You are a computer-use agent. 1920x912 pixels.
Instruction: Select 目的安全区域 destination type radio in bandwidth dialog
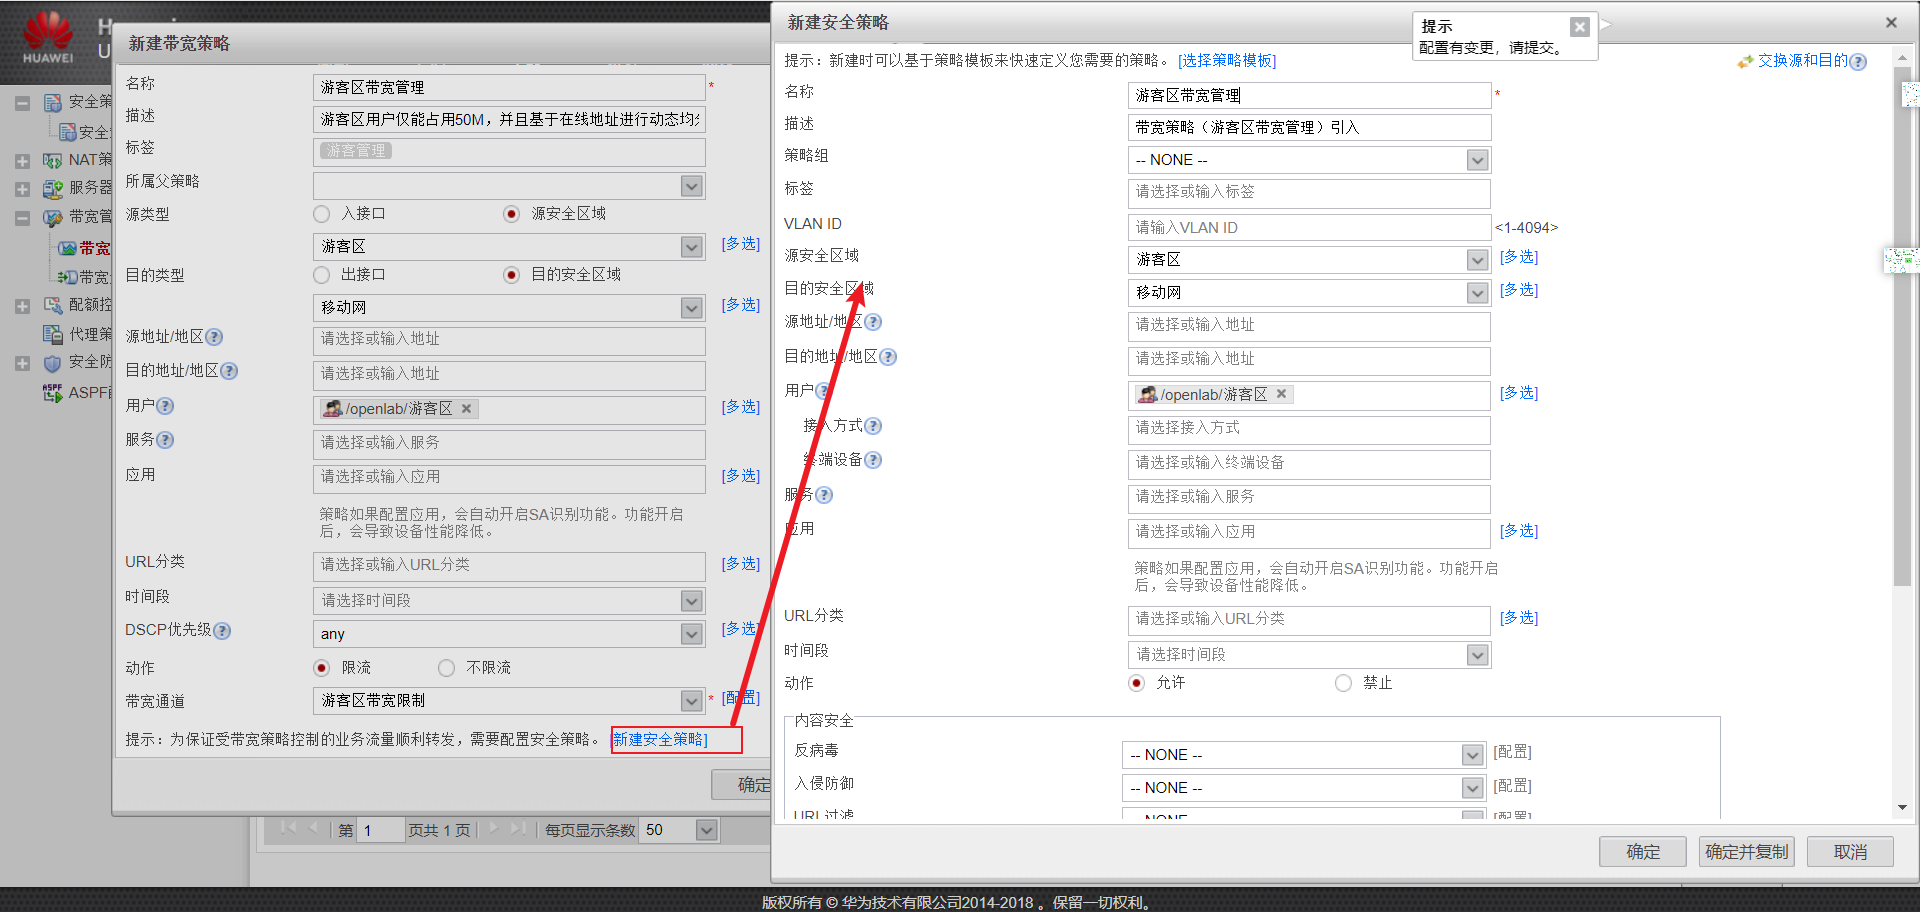point(511,275)
